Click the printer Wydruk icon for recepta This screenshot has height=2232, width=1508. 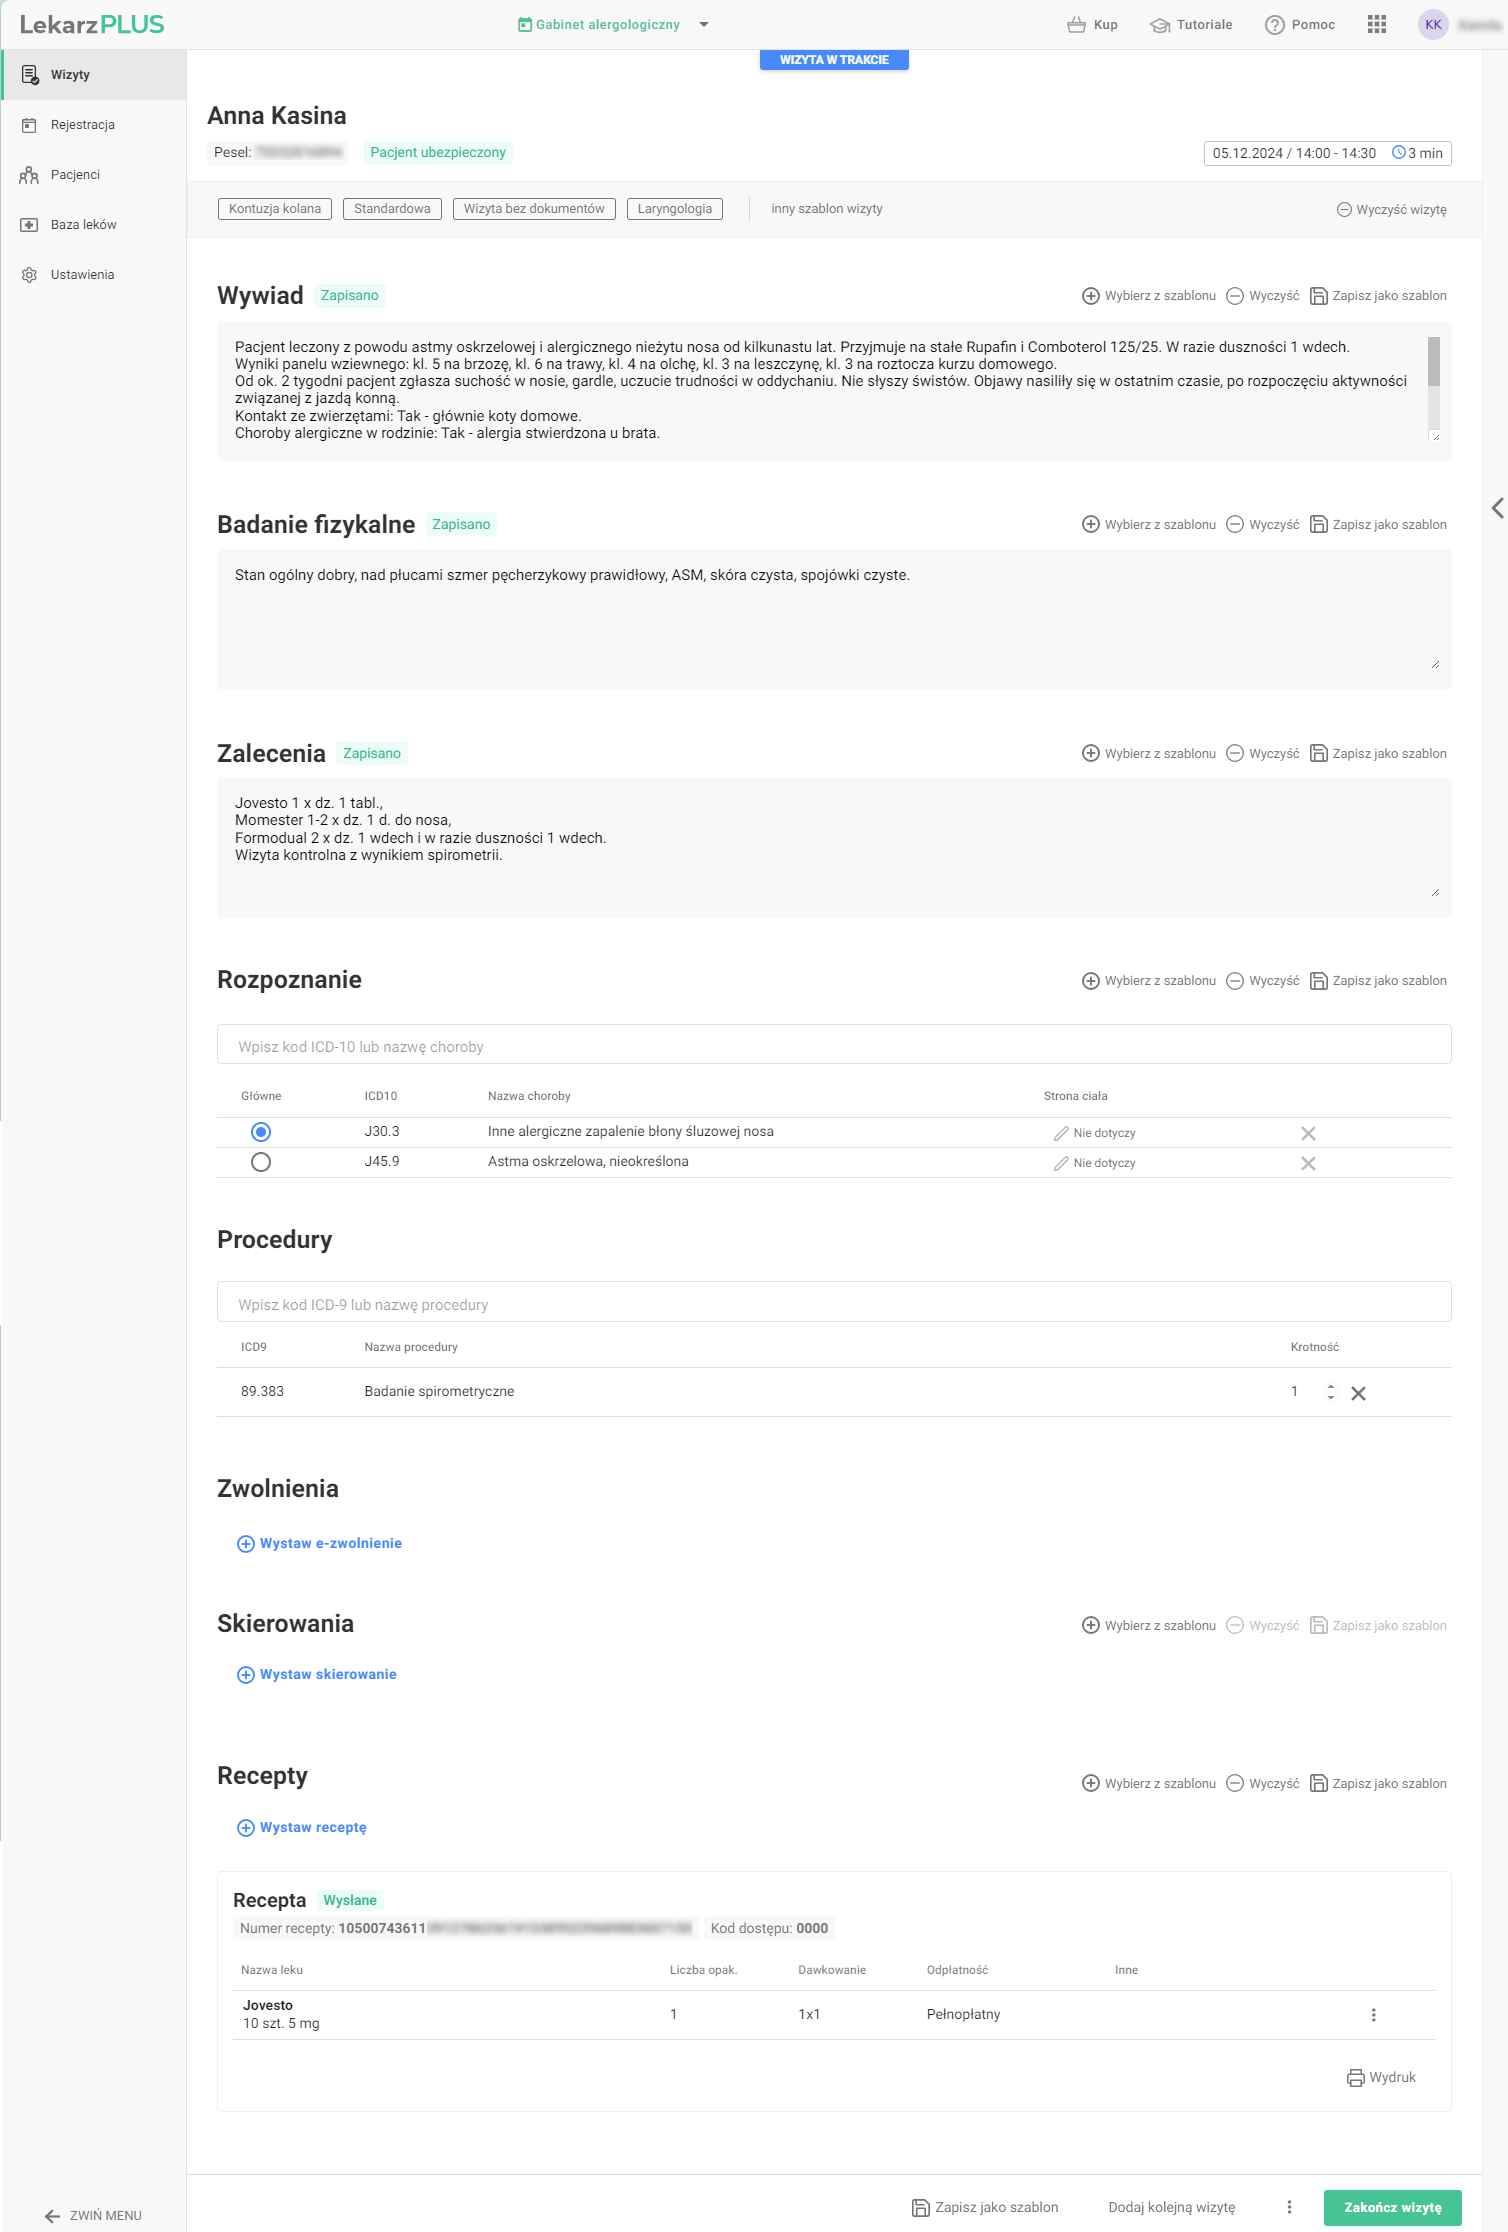point(1355,2077)
